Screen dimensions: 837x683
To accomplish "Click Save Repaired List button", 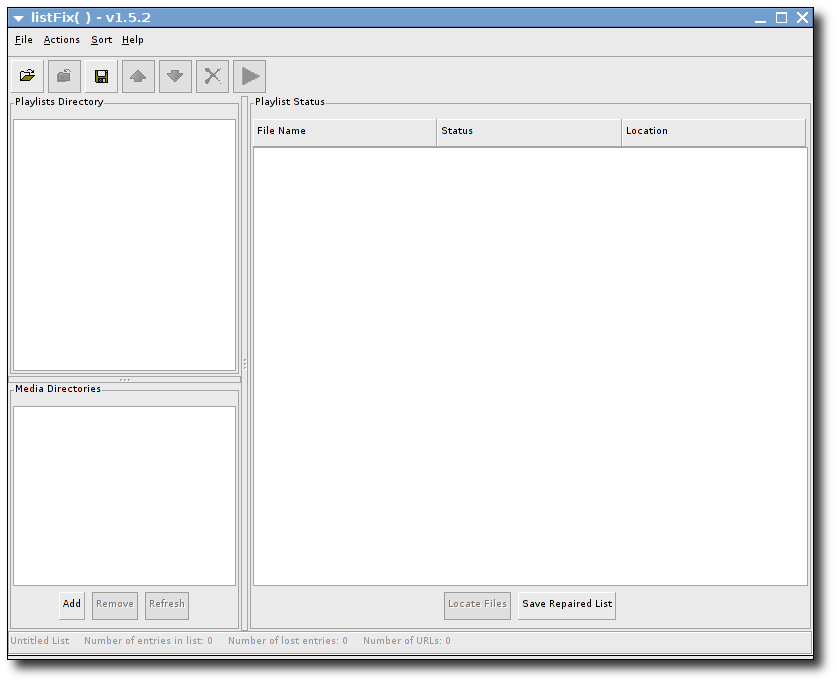I will [567, 605].
